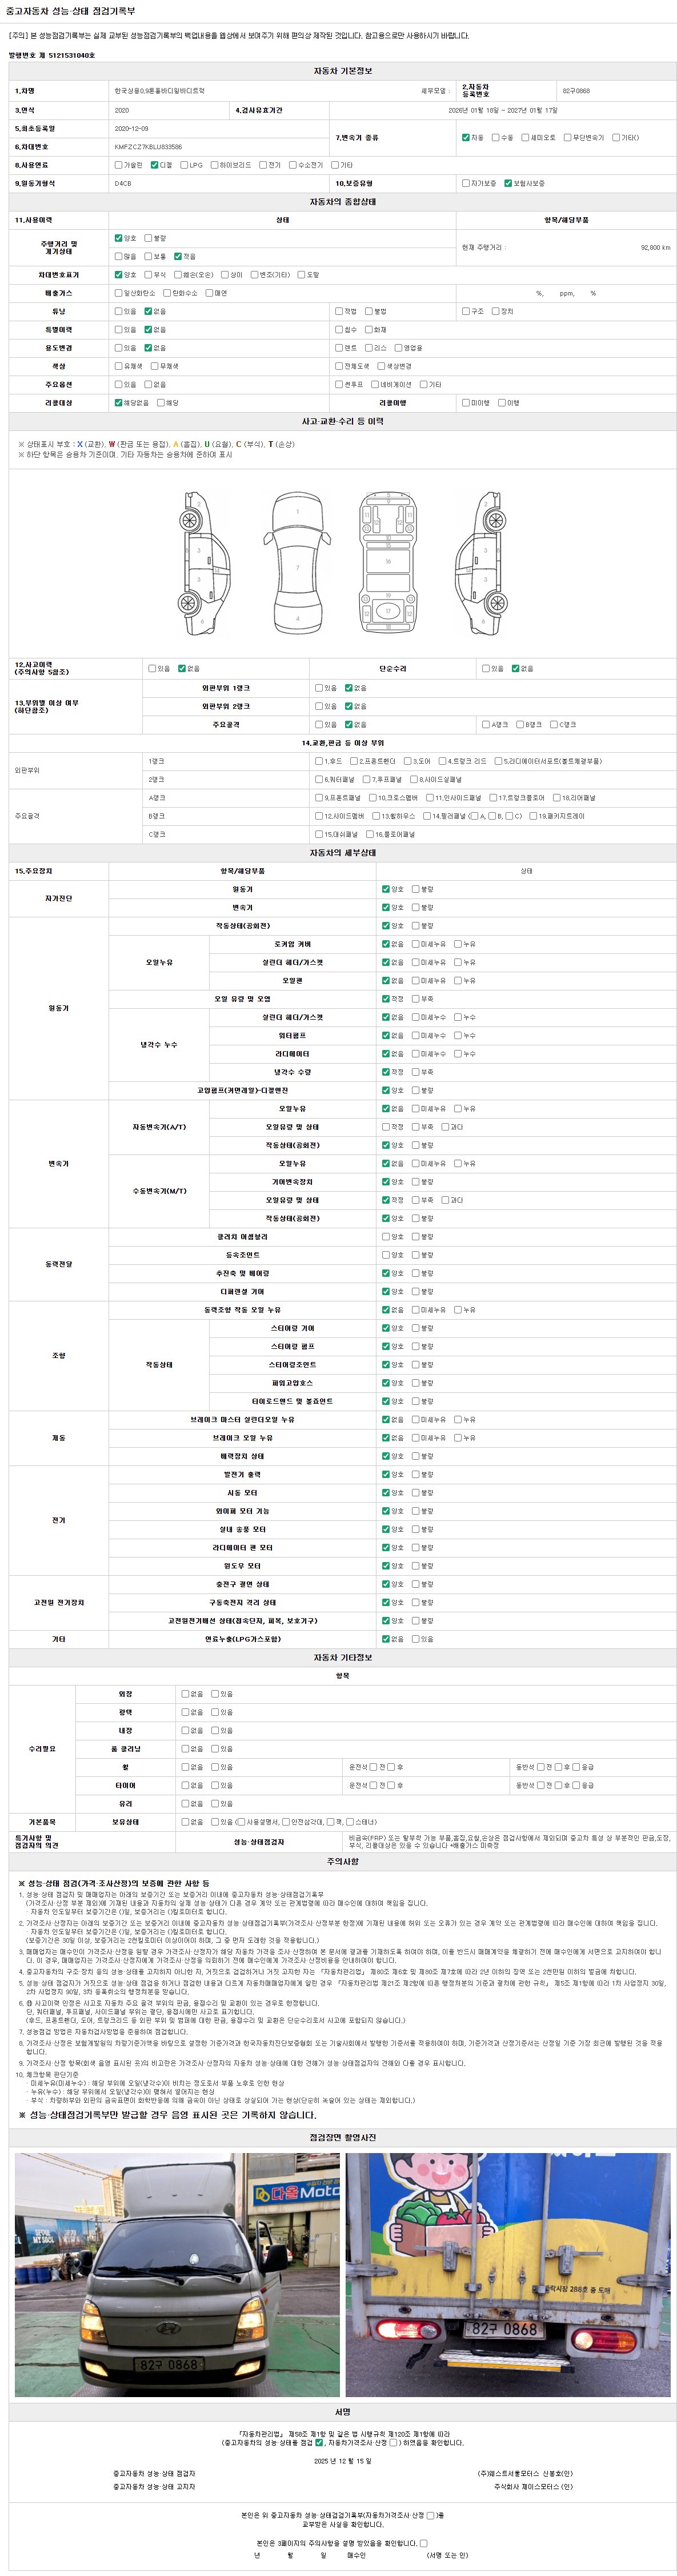
Task: Check the 네비게이션 option checkbox
Action: pyautogui.click(x=374, y=384)
